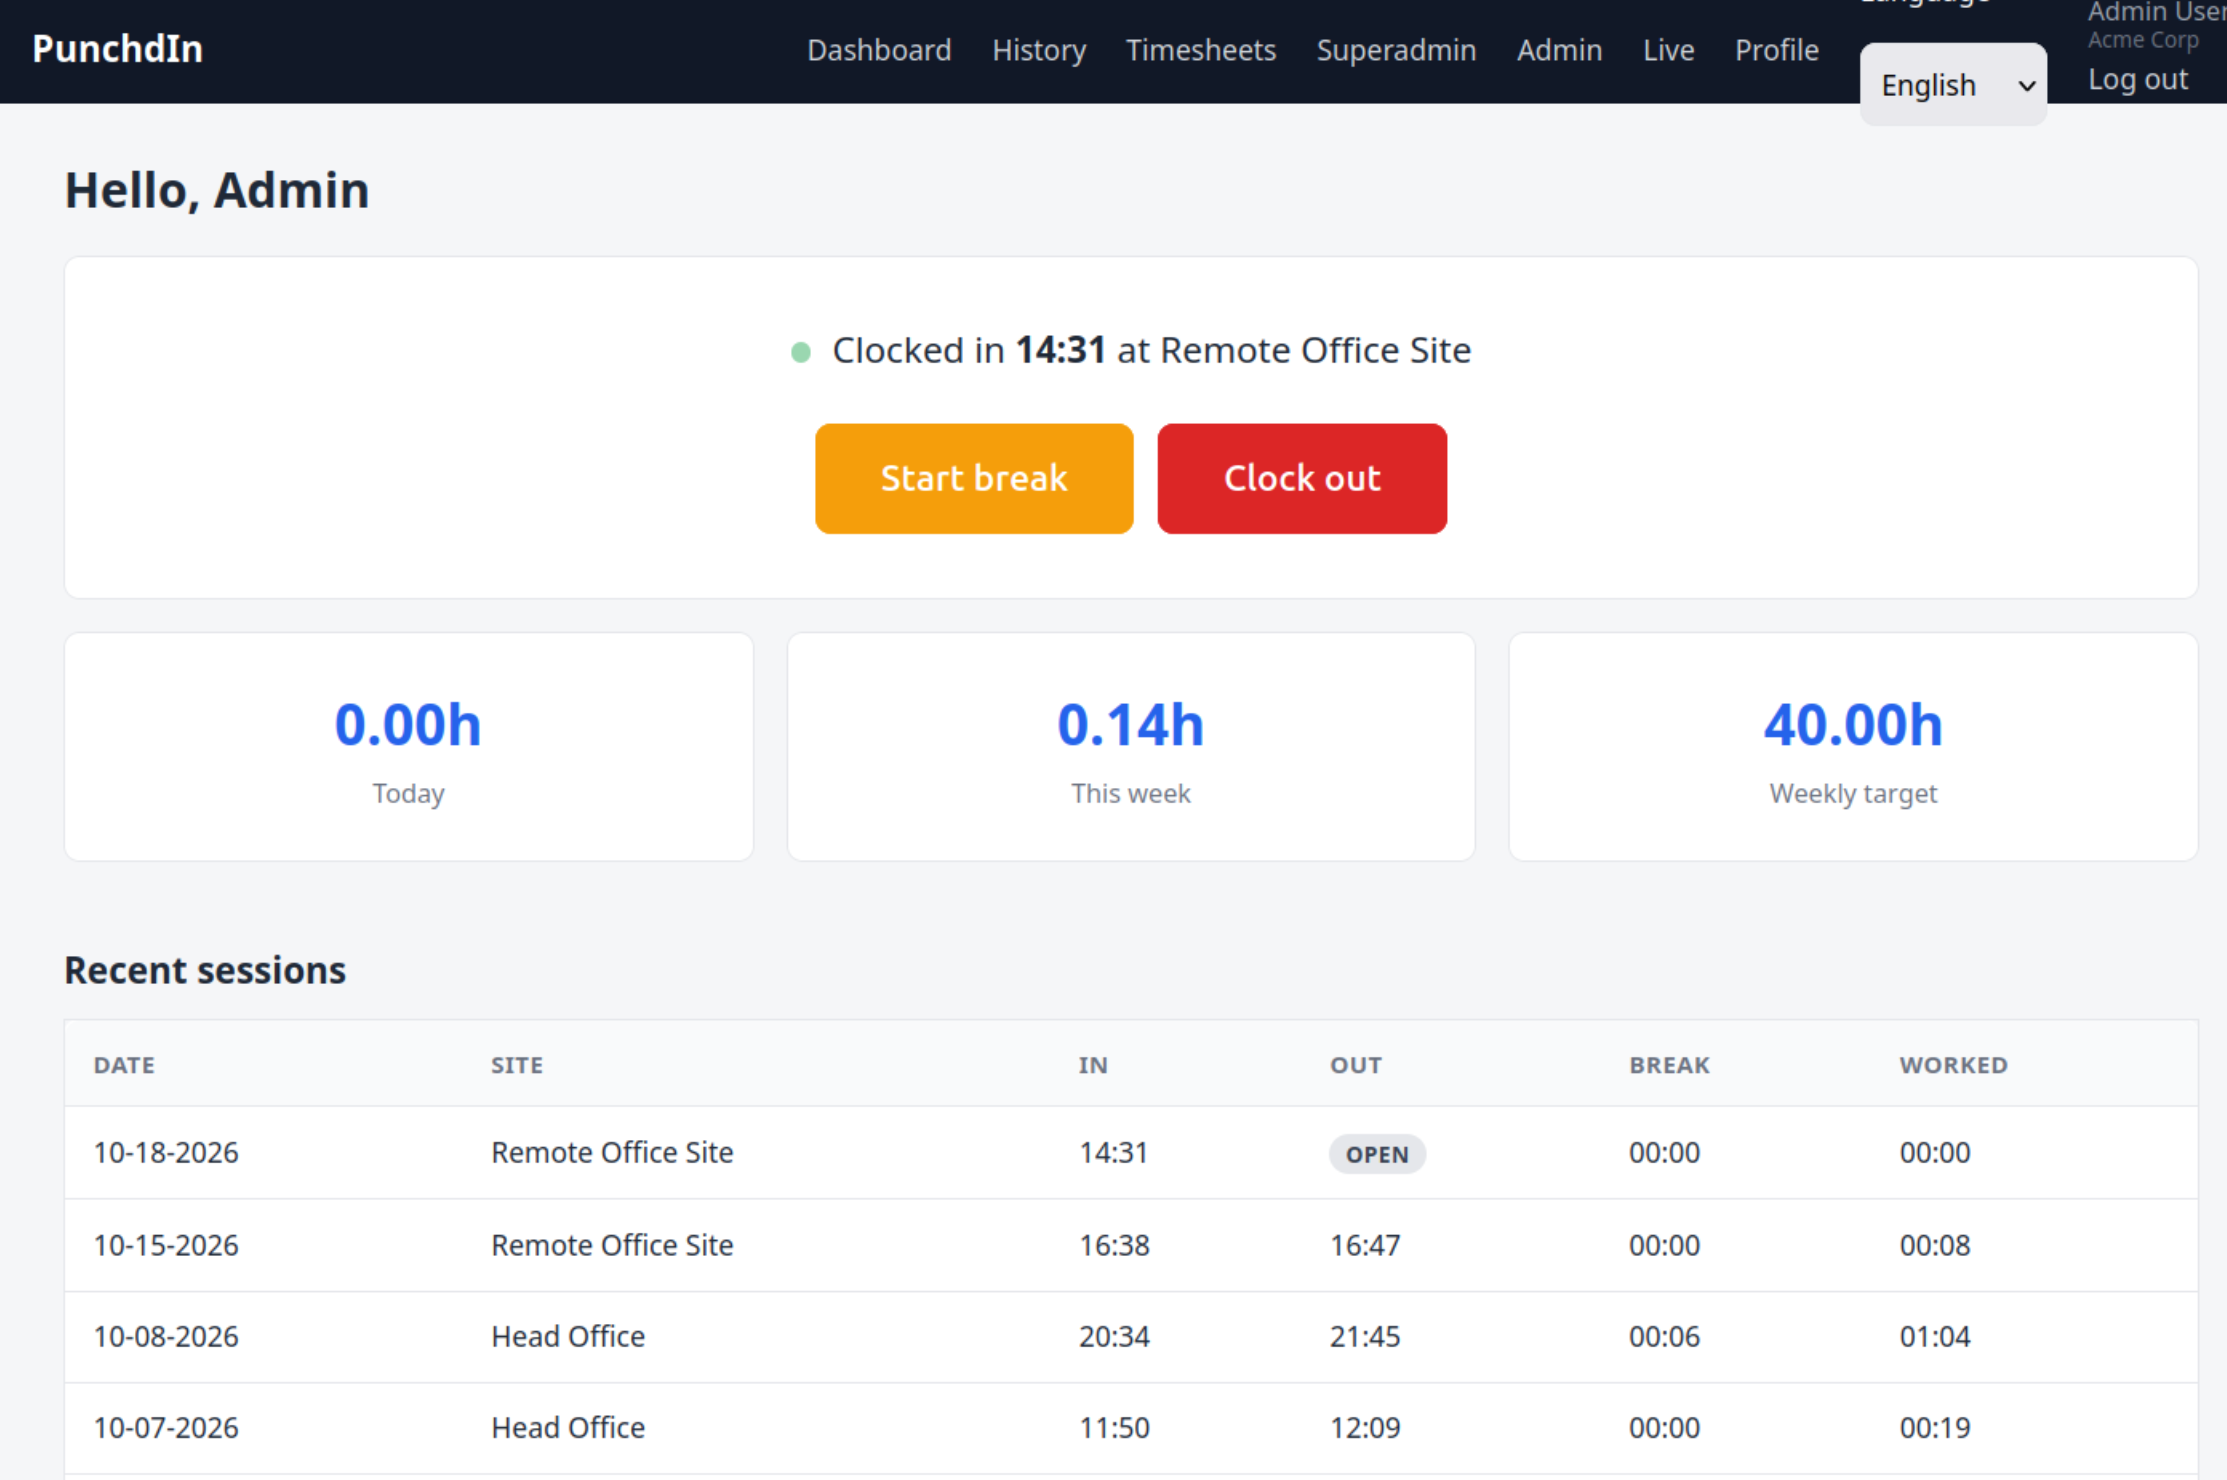
Task: Select the 10-15-2026 date cell
Action: click(x=166, y=1245)
